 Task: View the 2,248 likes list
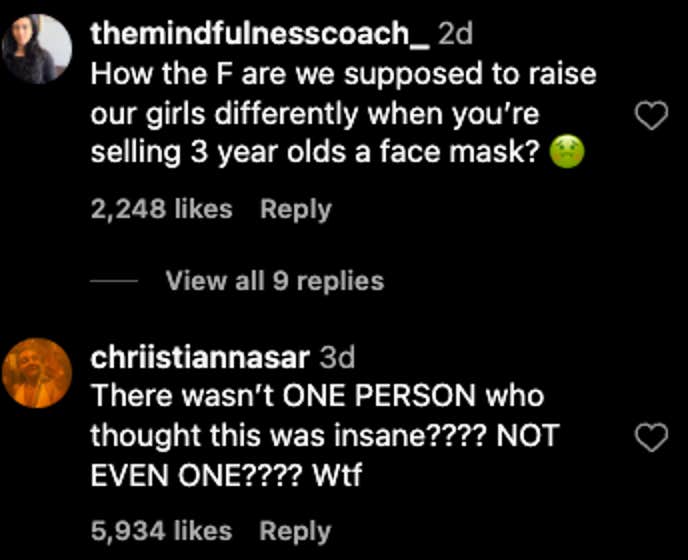(161, 210)
